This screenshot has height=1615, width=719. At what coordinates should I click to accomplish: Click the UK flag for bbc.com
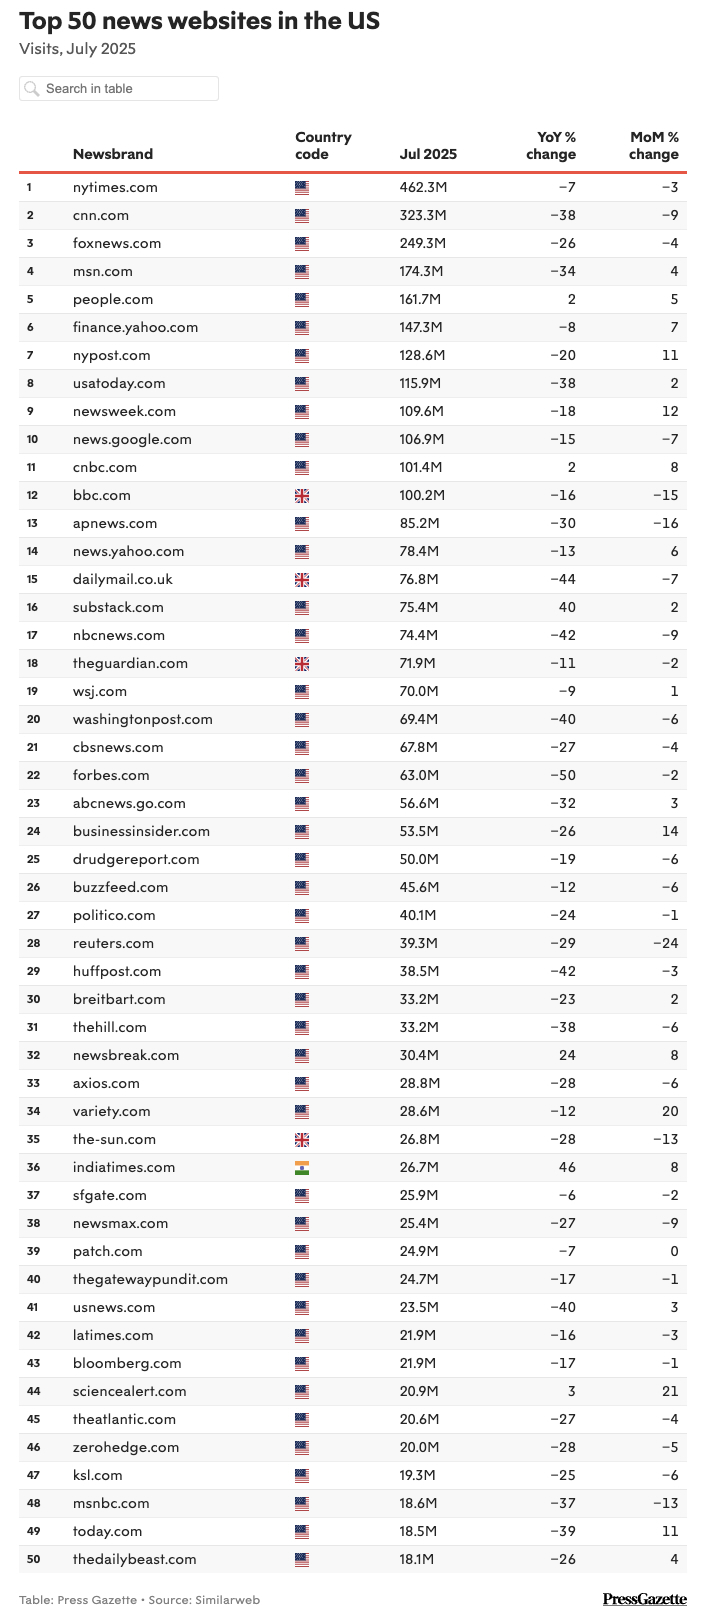click(302, 495)
